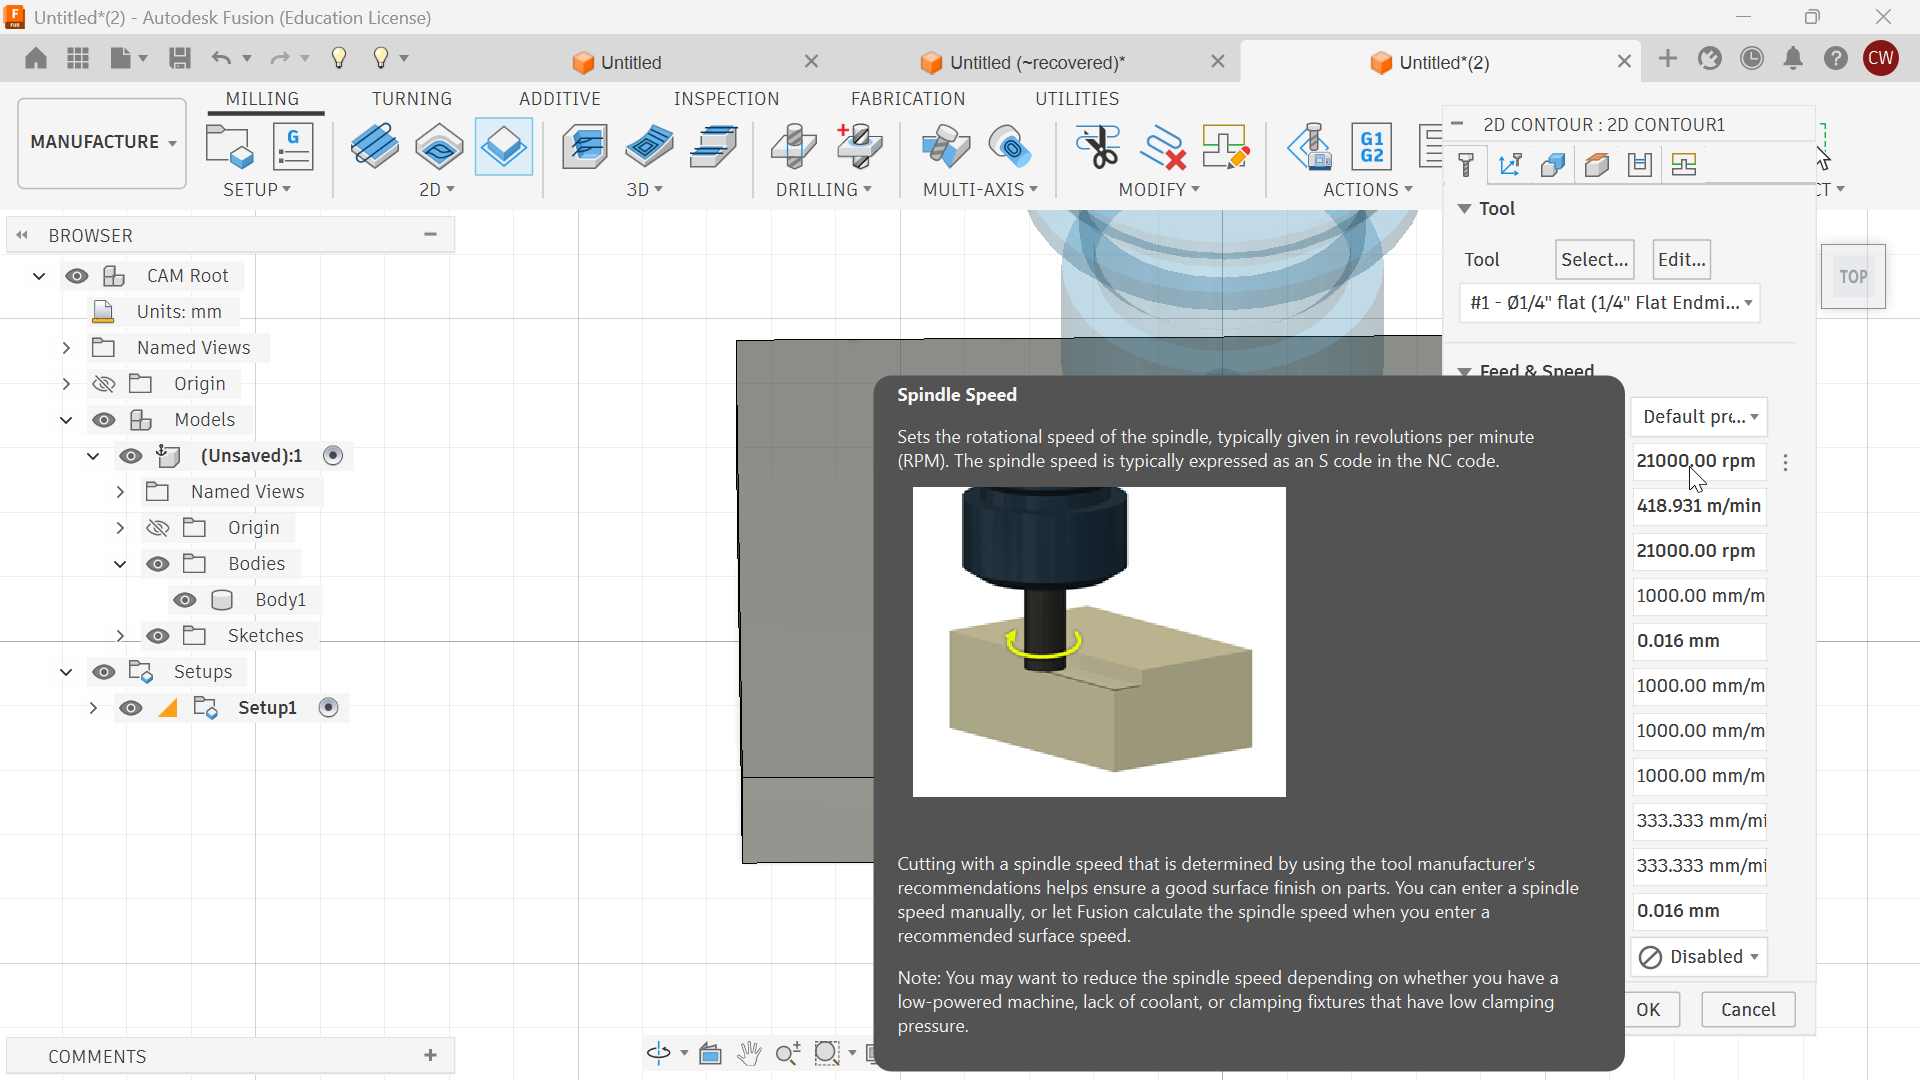Open the Data Panel grid icon
This screenshot has width=1920, height=1080.
(x=78, y=58)
